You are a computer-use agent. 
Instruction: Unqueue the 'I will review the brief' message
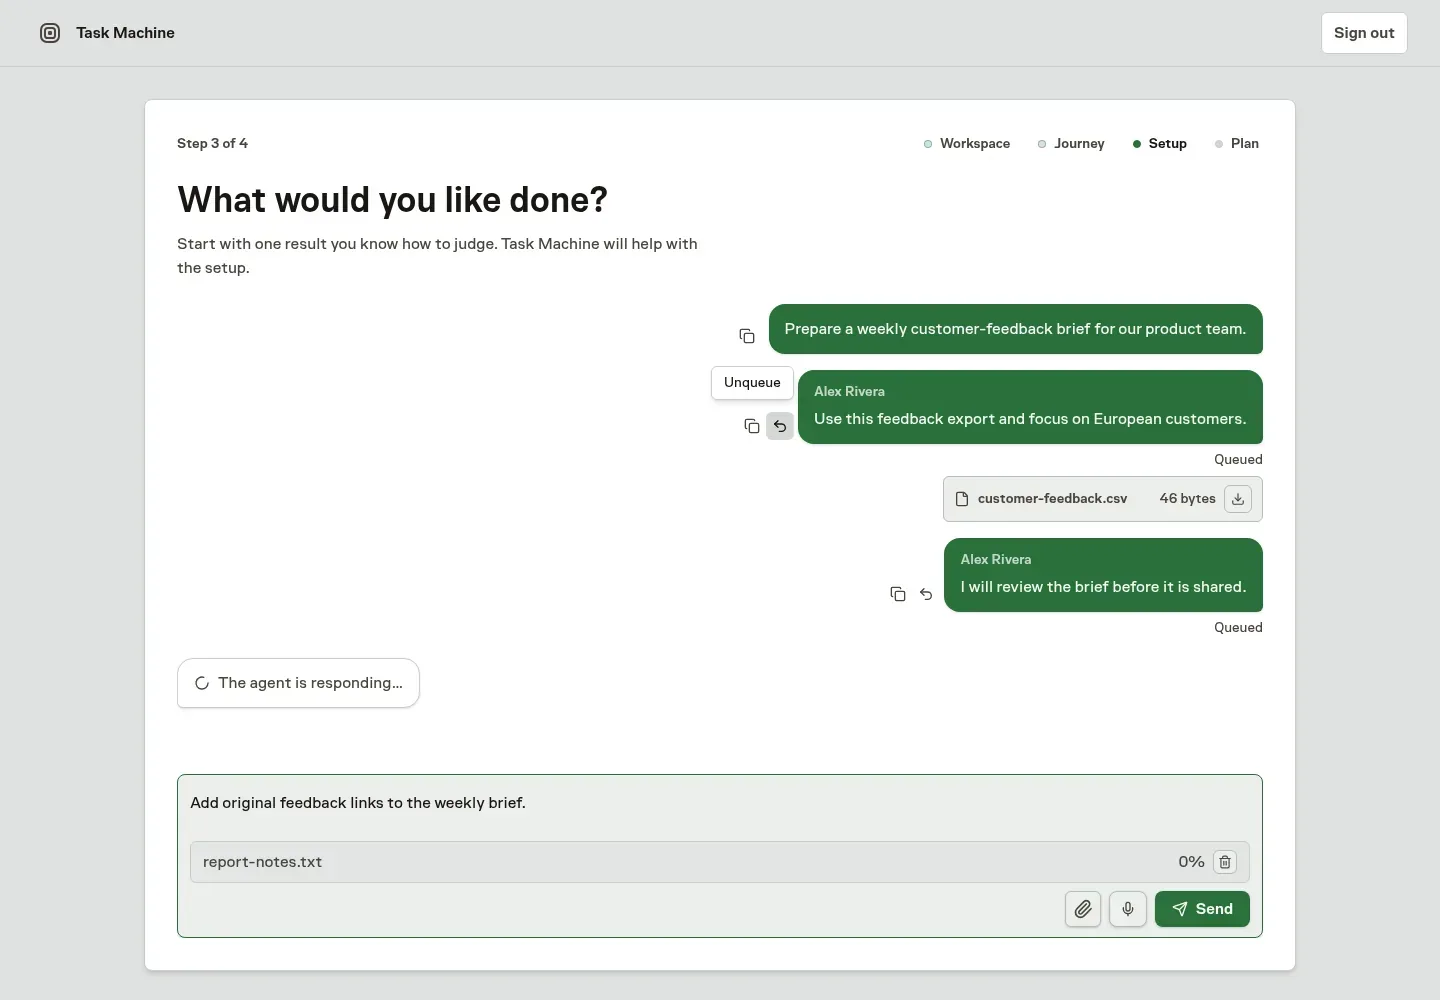click(926, 594)
